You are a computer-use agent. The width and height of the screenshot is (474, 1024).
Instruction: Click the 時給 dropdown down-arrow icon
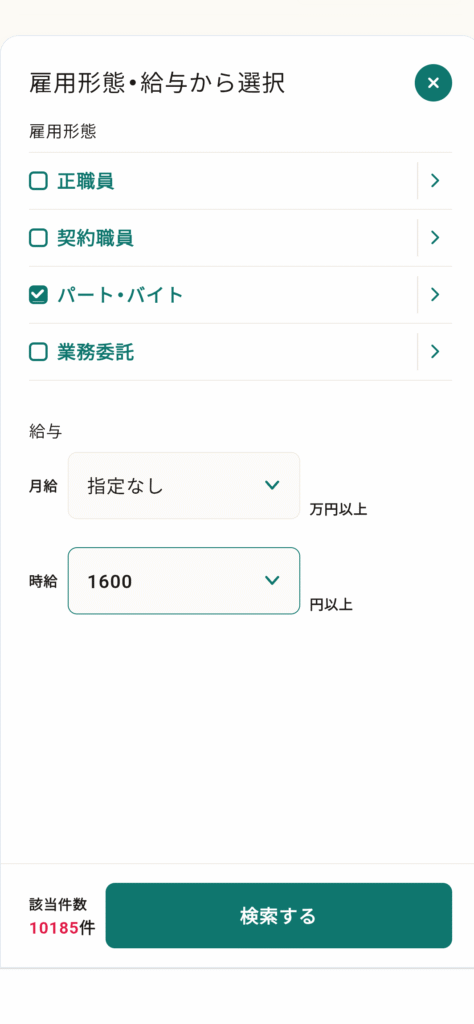(272, 580)
